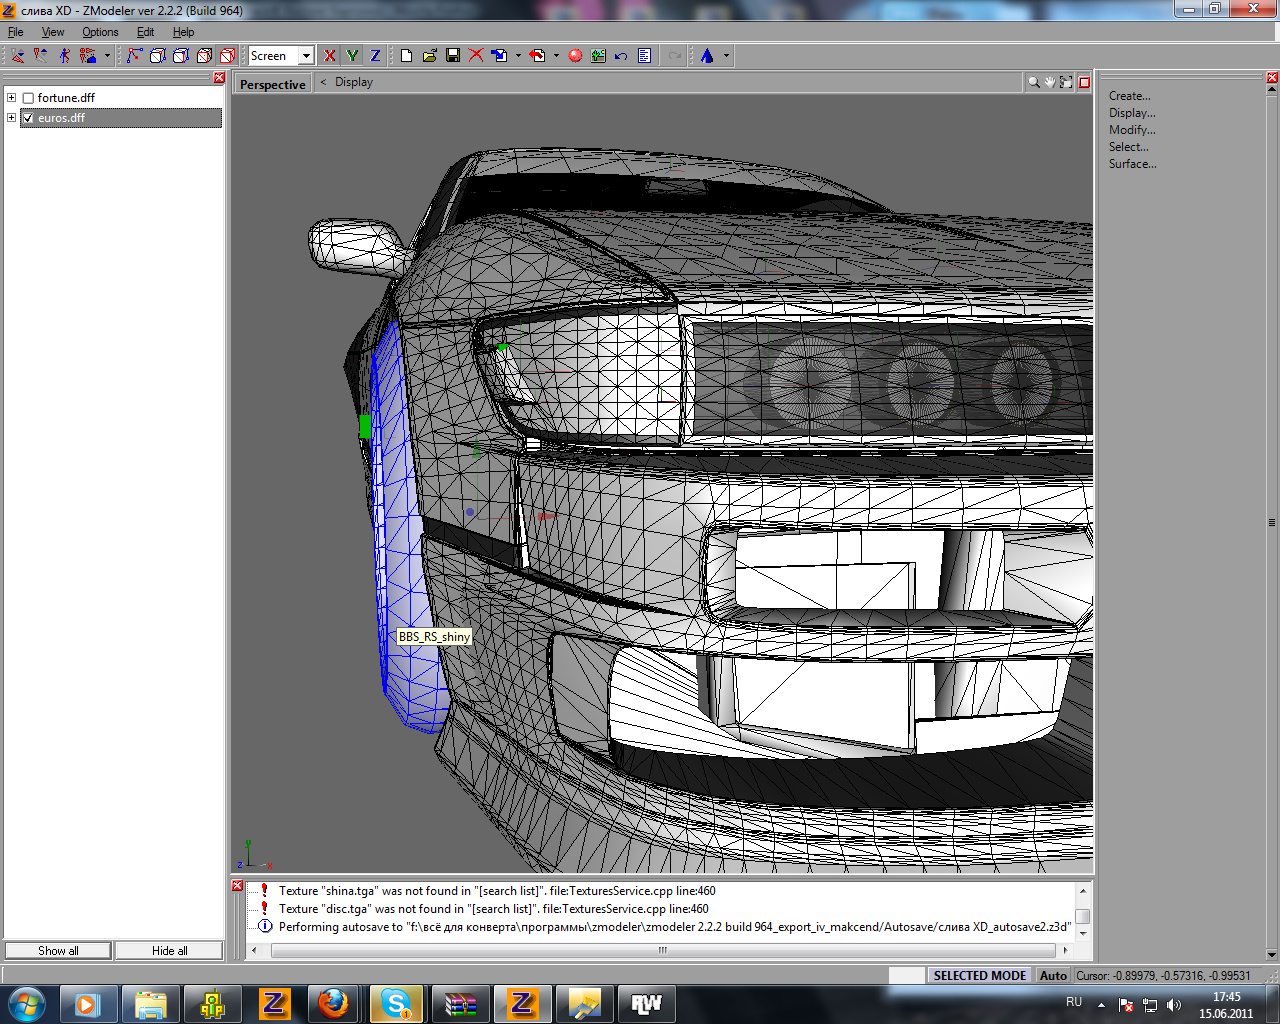
Task: Expand the fortune.dff tree node
Action: [x=12, y=98]
